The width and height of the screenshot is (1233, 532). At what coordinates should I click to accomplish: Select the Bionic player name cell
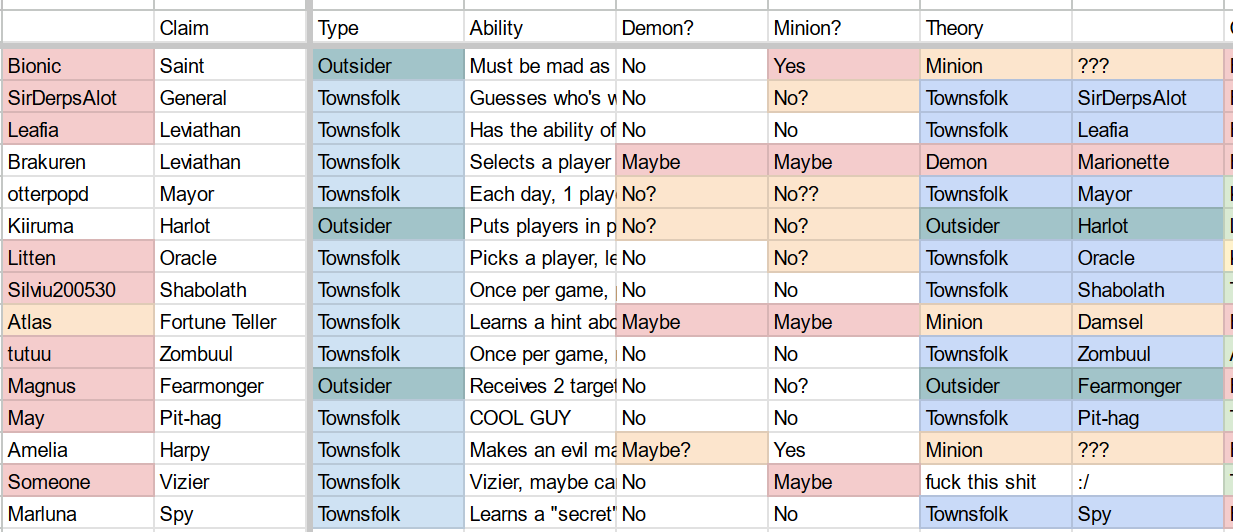click(78, 66)
